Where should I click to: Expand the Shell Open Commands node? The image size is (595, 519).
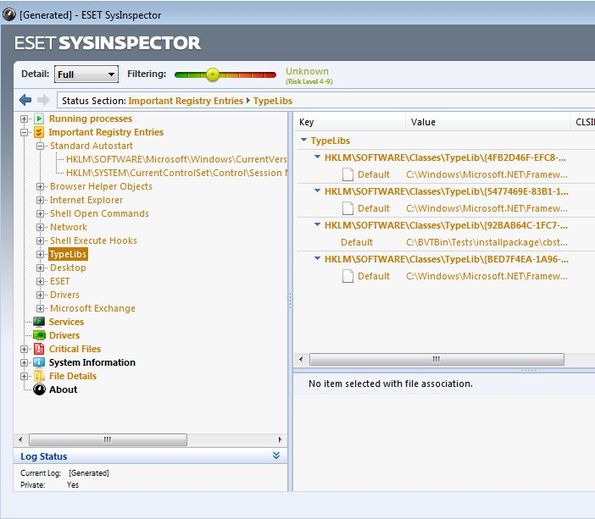click(40, 214)
